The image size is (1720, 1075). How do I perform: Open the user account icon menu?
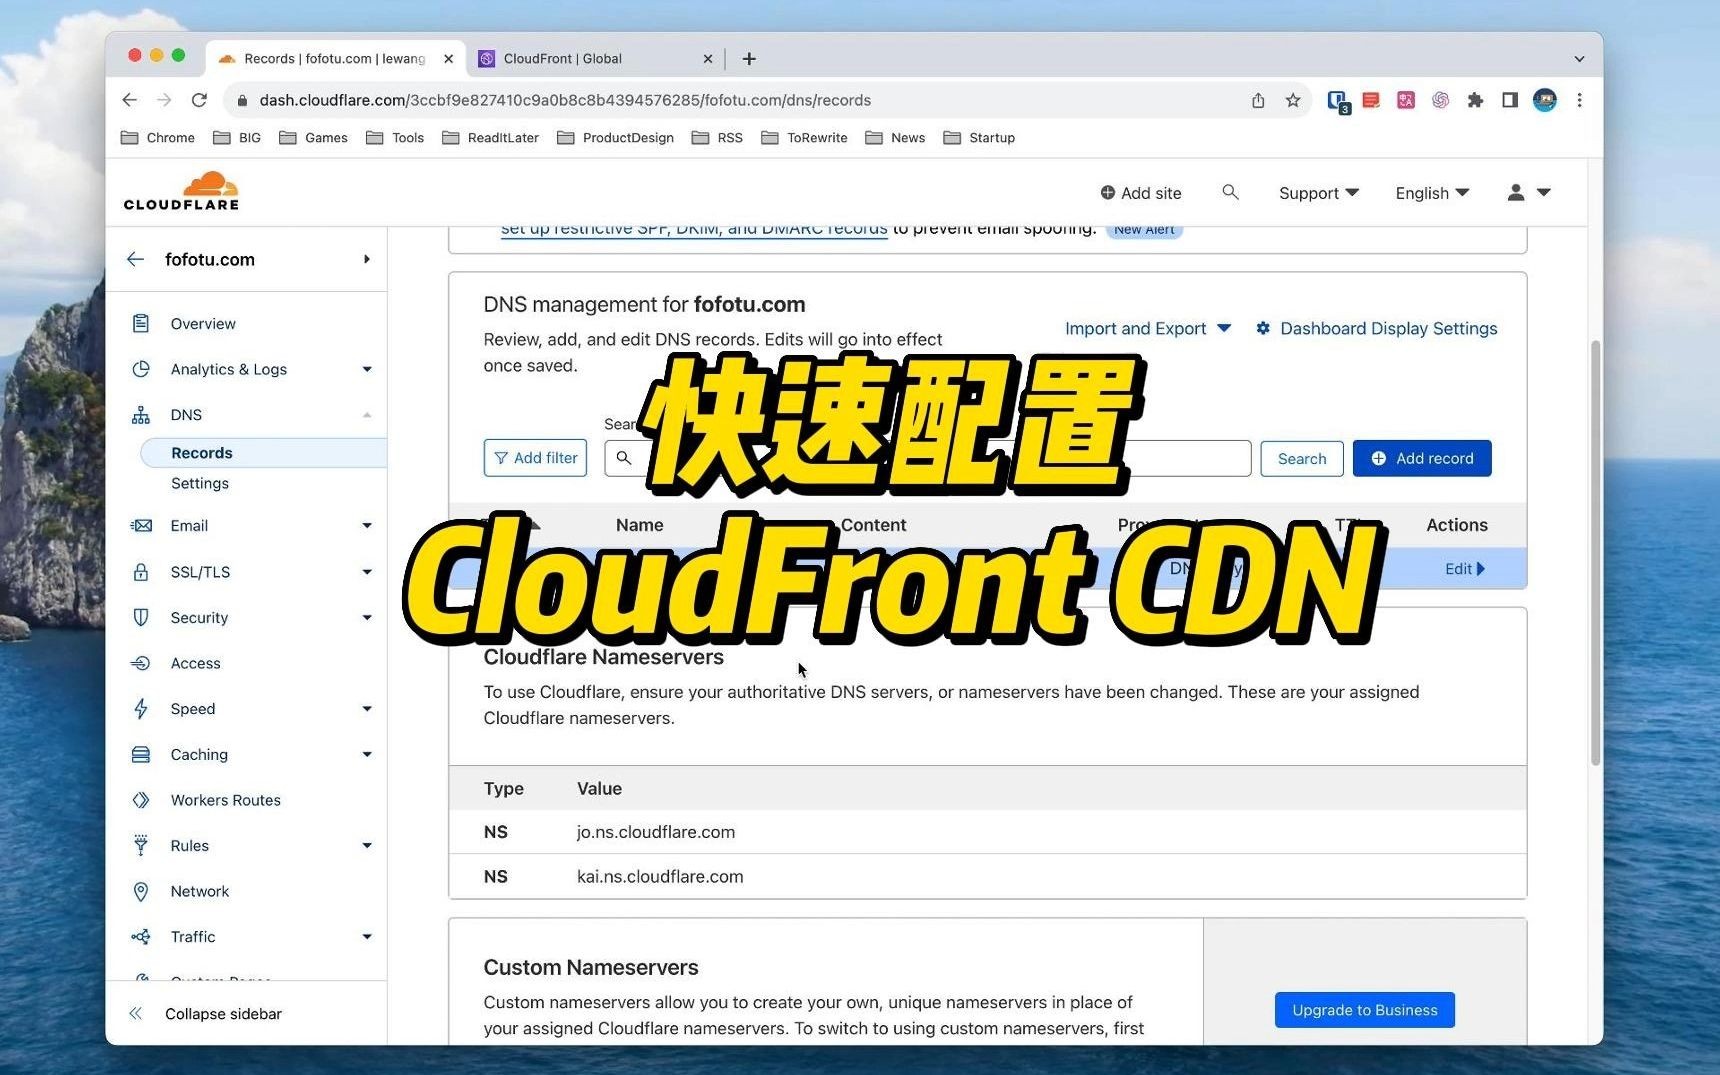(x=1528, y=192)
